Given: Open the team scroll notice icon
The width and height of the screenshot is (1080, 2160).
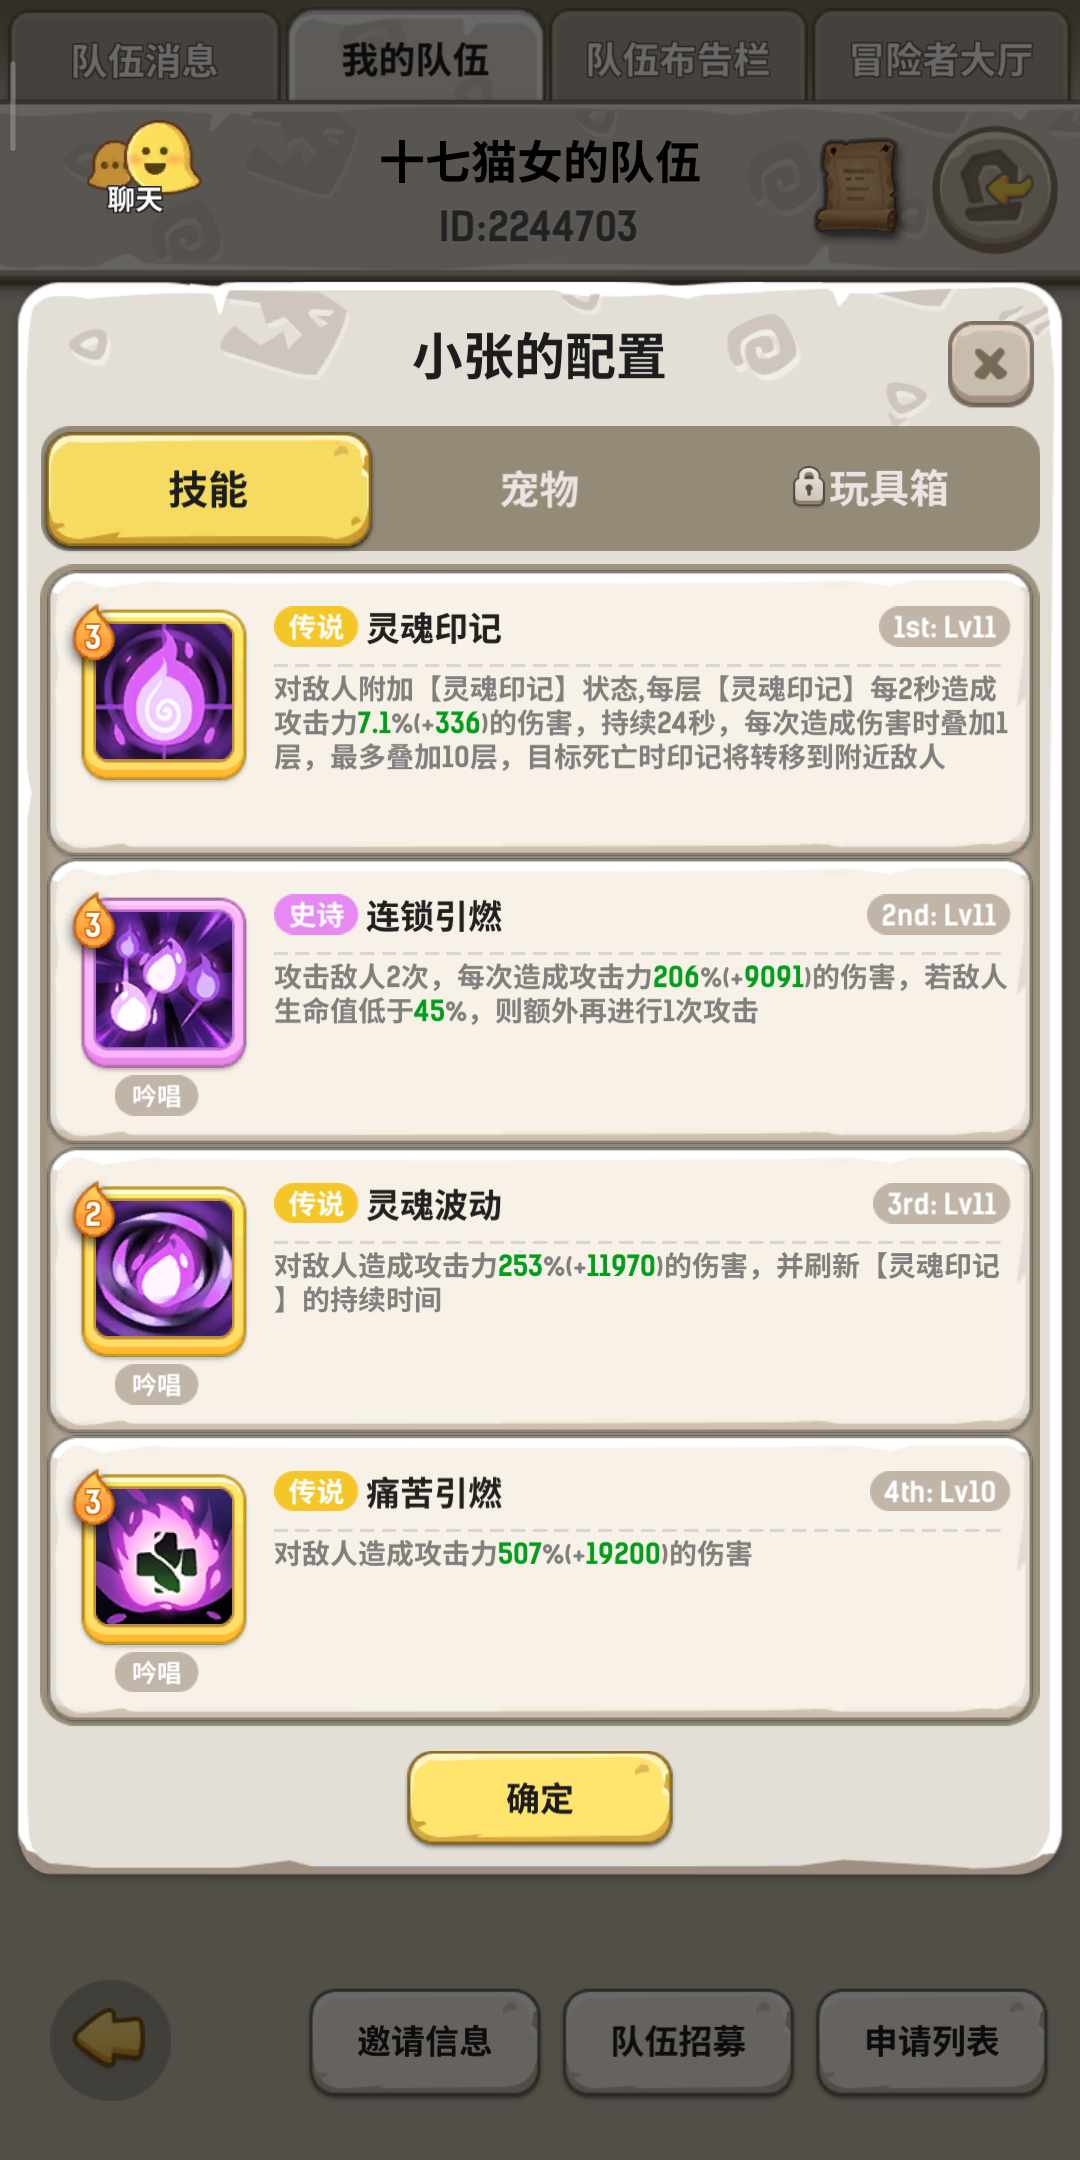Looking at the screenshot, I should coord(857,186).
